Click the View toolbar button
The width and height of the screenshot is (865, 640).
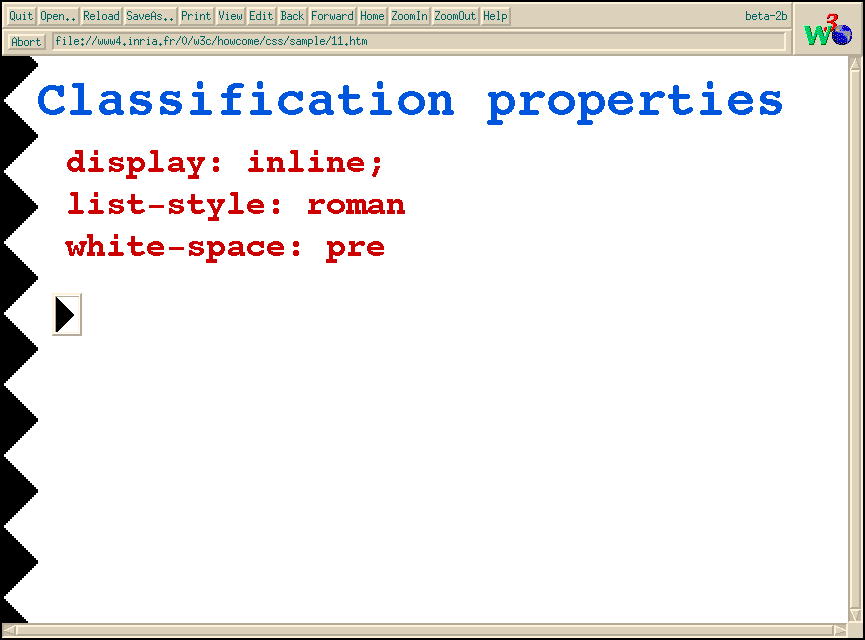pyautogui.click(x=231, y=16)
